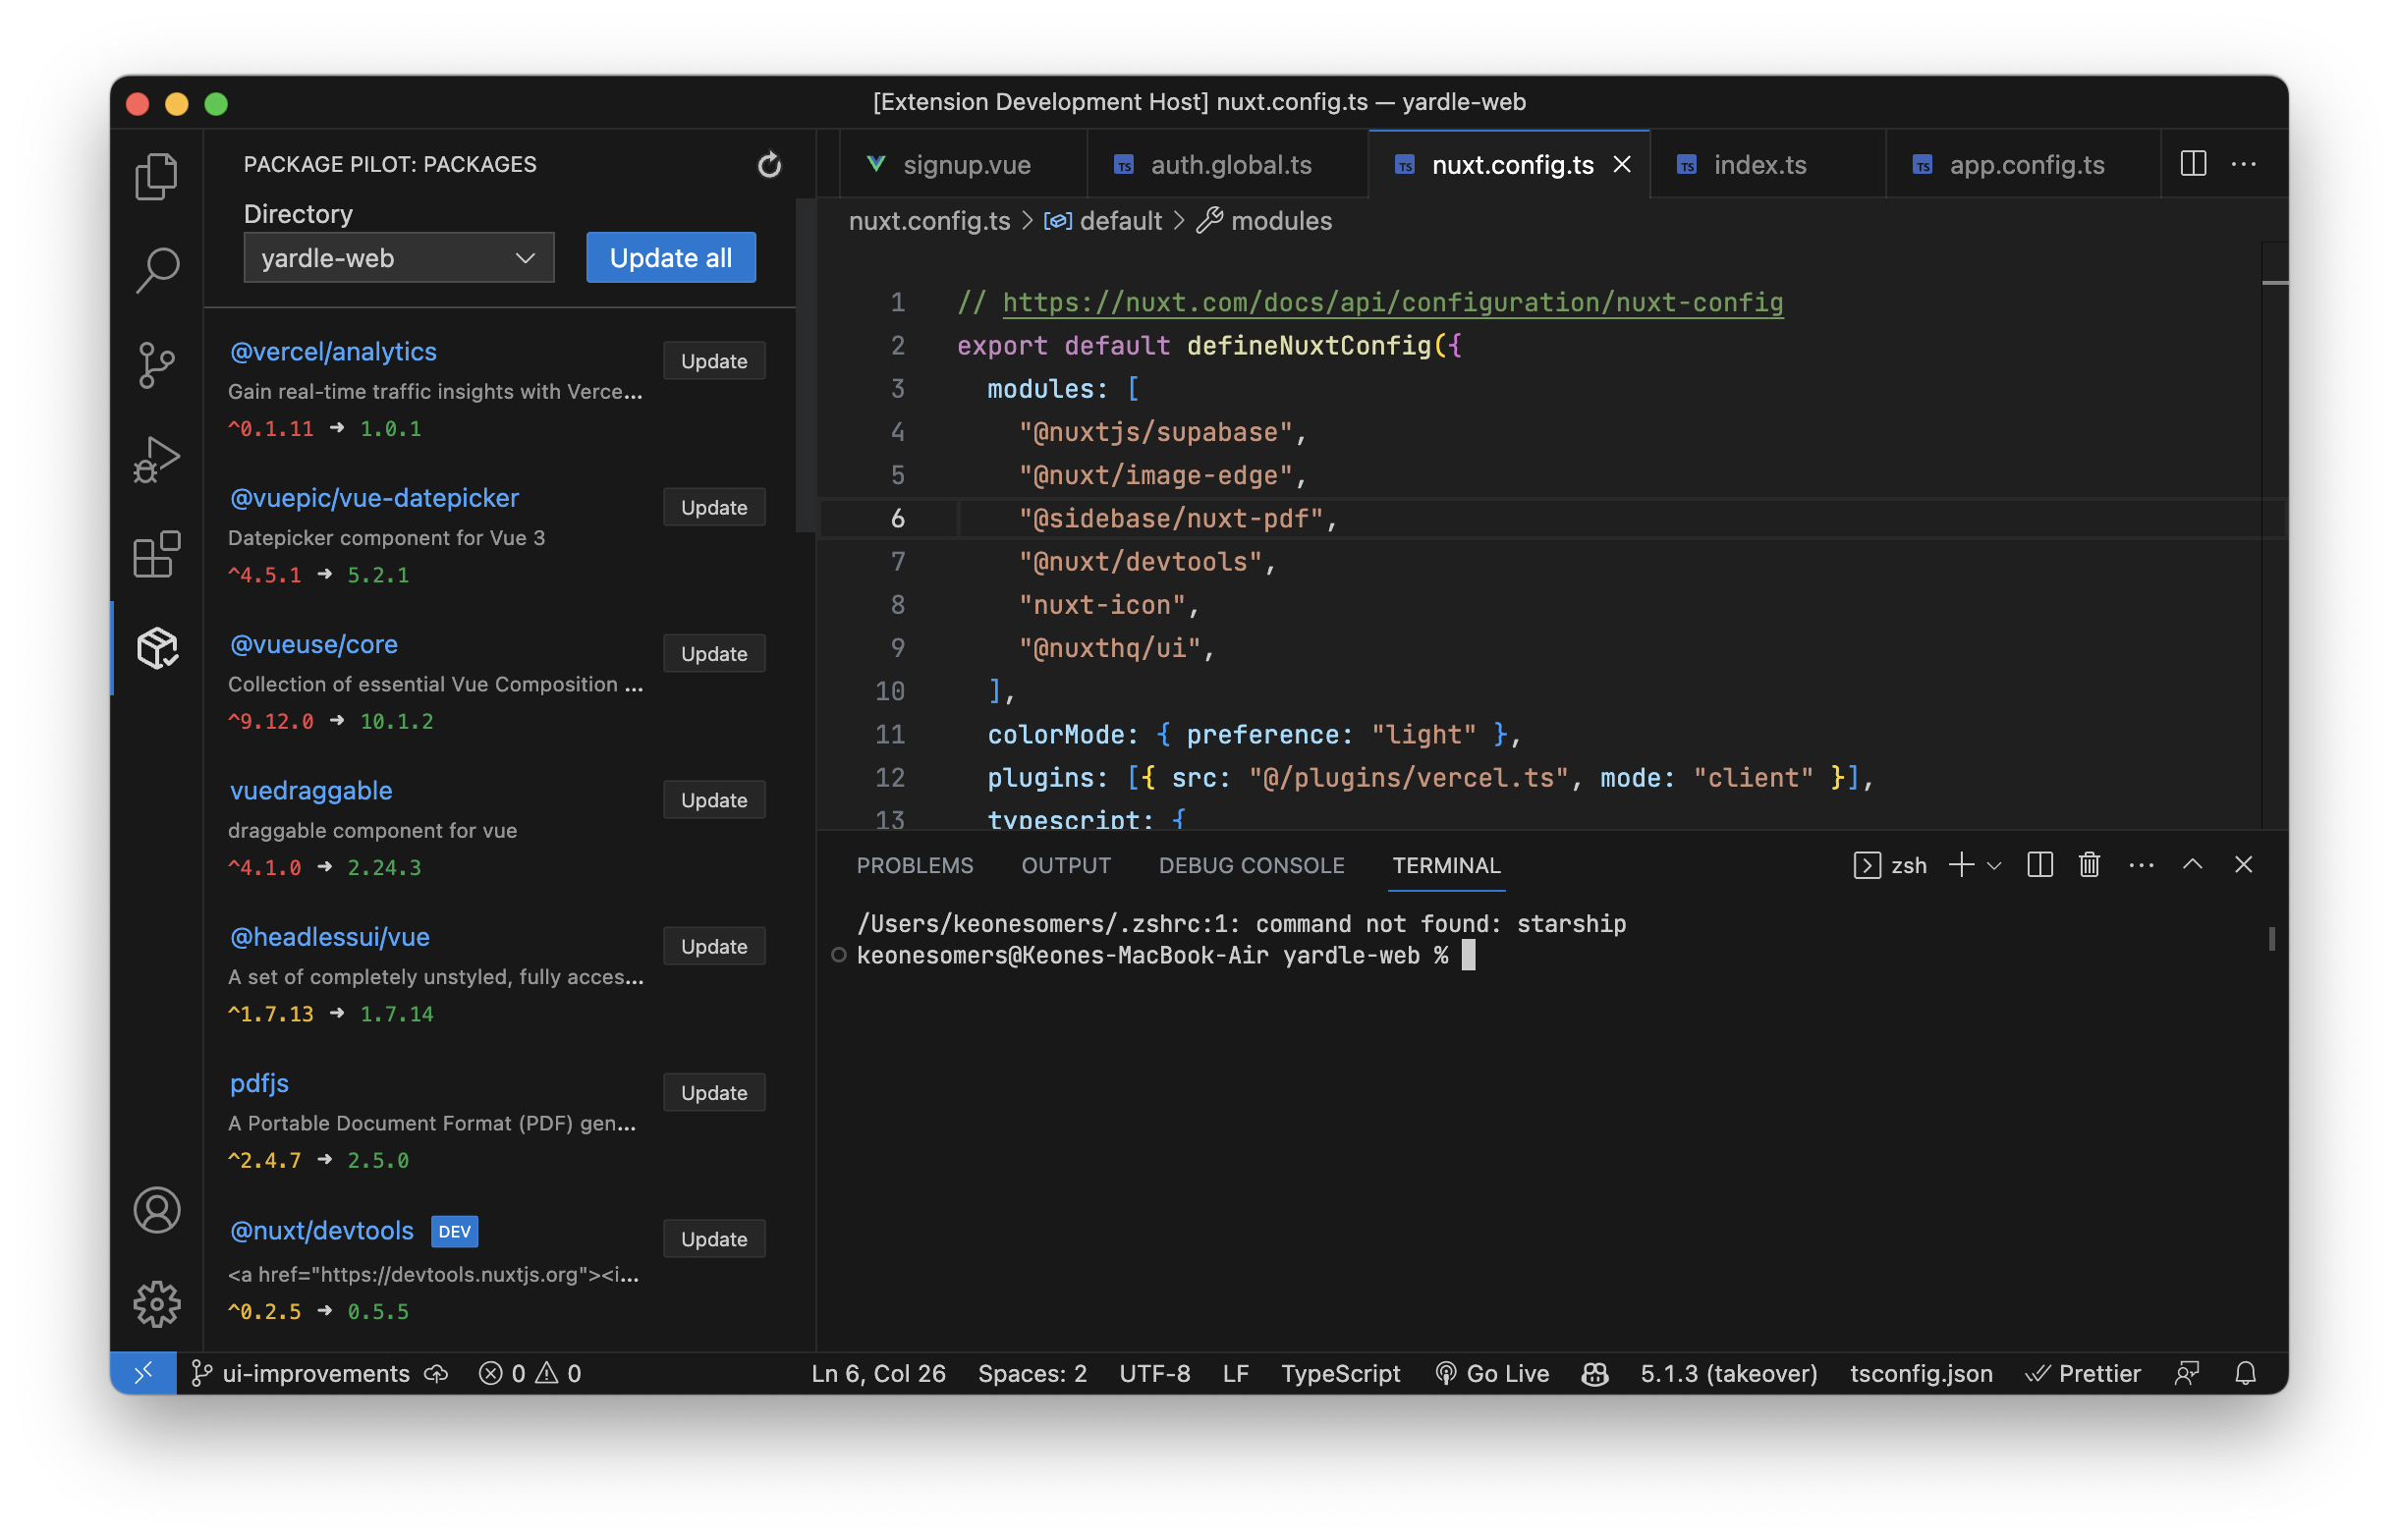This screenshot has width=2399, height=1540.
Task: Split the editor right
Action: pyautogui.click(x=2192, y=163)
